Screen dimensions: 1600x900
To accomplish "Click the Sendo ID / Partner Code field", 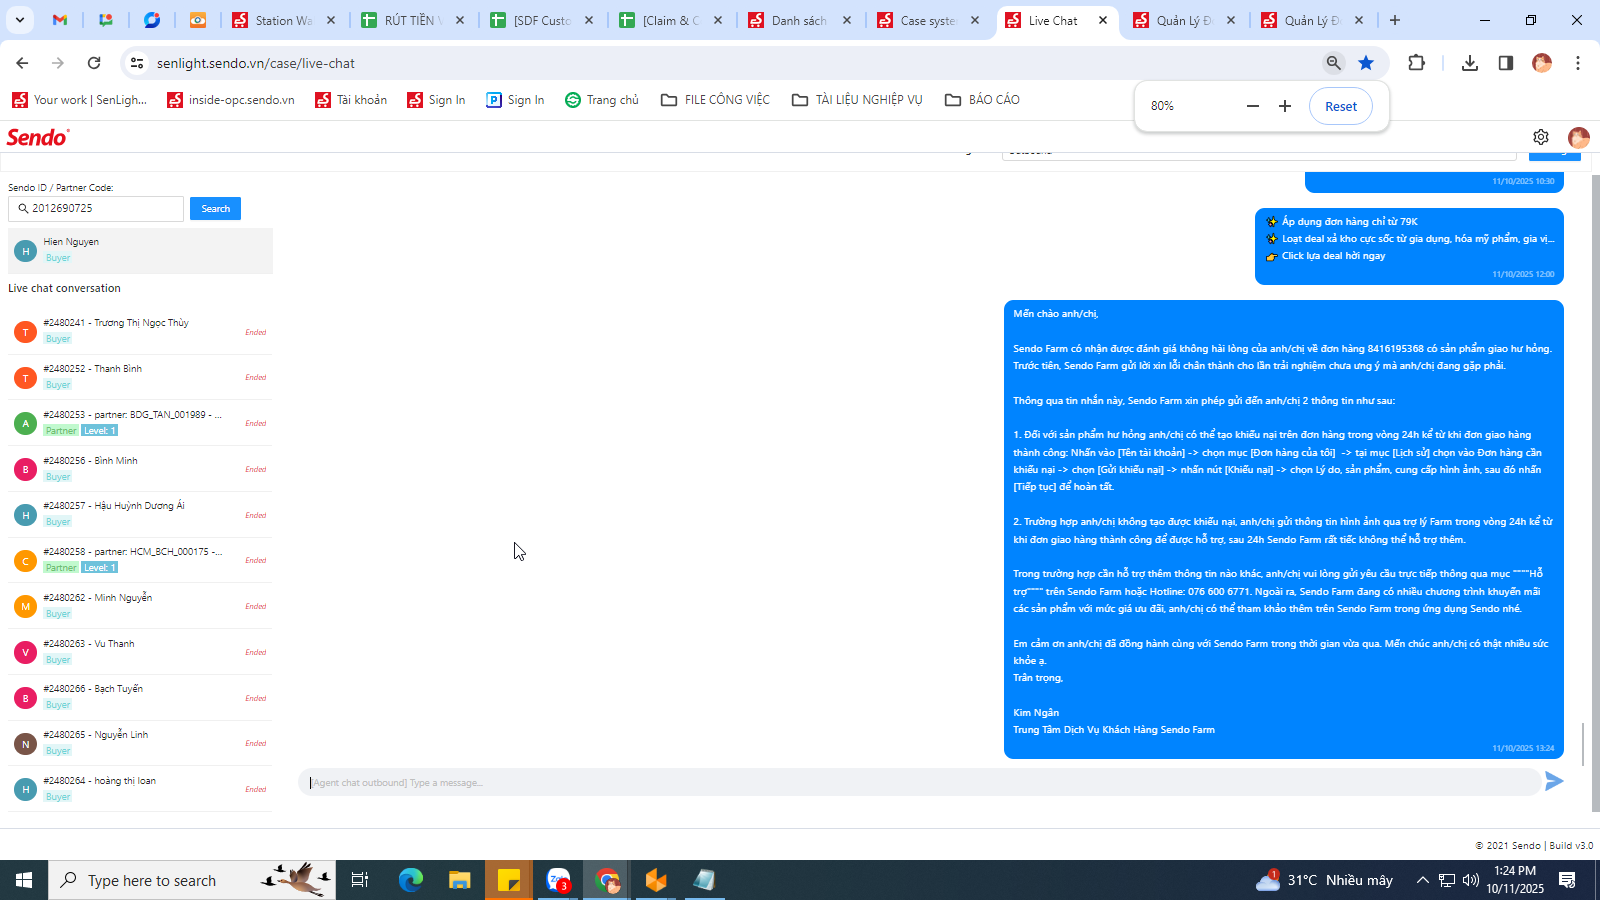I will point(96,208).
